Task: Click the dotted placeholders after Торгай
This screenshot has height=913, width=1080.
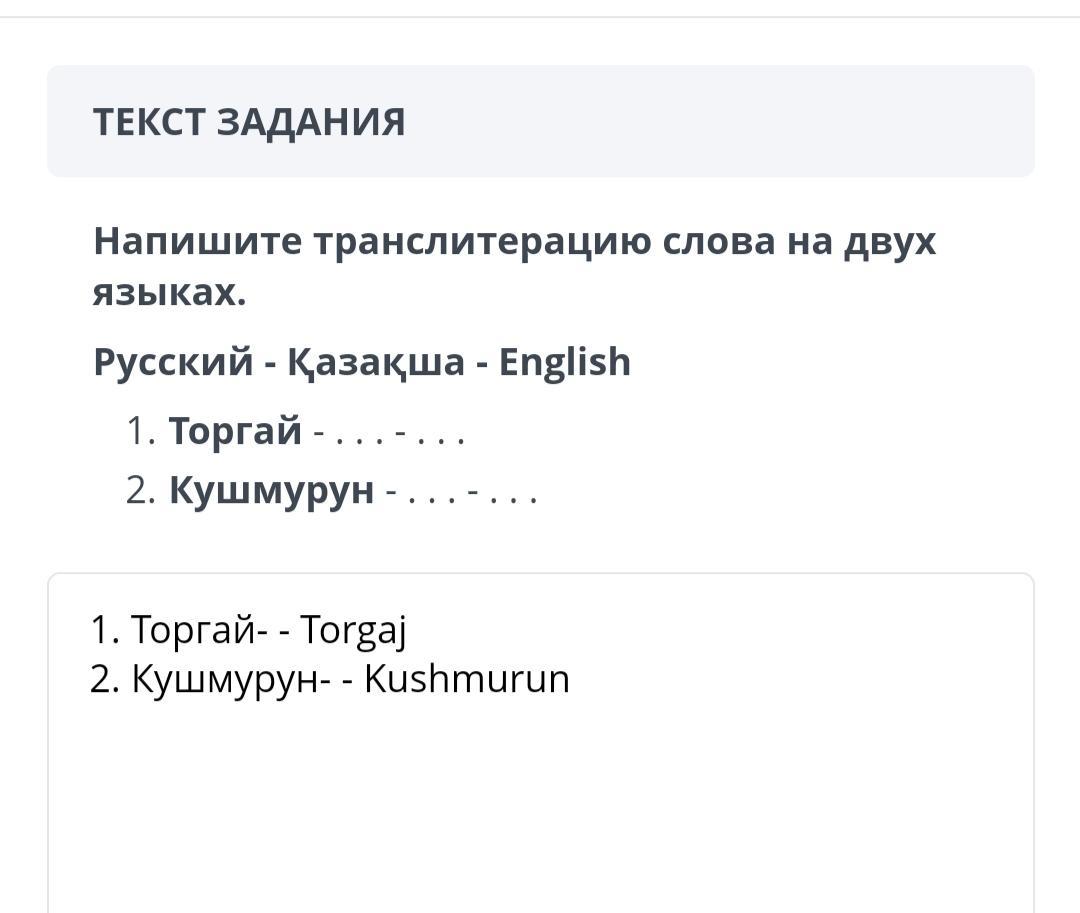Action: [x=390, y=434]
